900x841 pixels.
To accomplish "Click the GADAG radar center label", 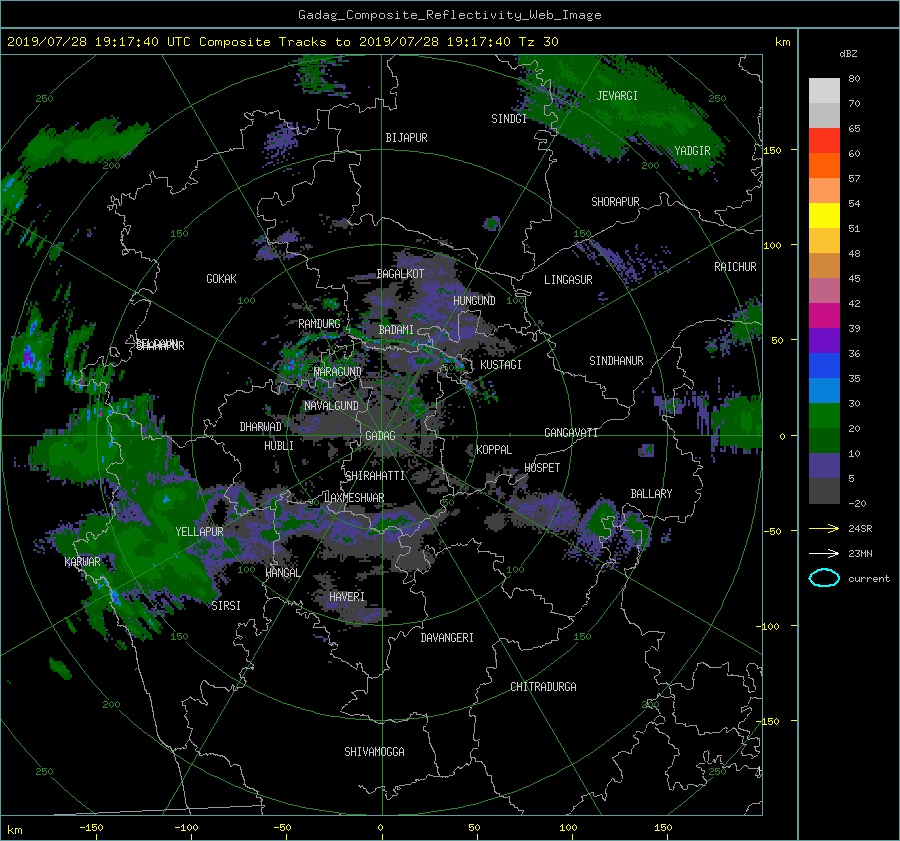I will (380, 436).
